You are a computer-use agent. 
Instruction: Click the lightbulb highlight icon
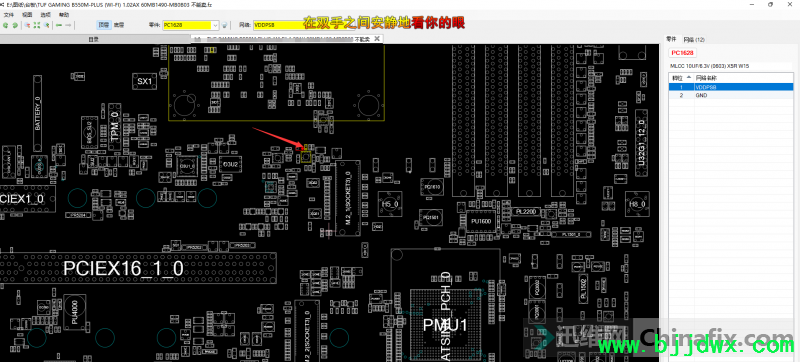click(x=224, y=25)
